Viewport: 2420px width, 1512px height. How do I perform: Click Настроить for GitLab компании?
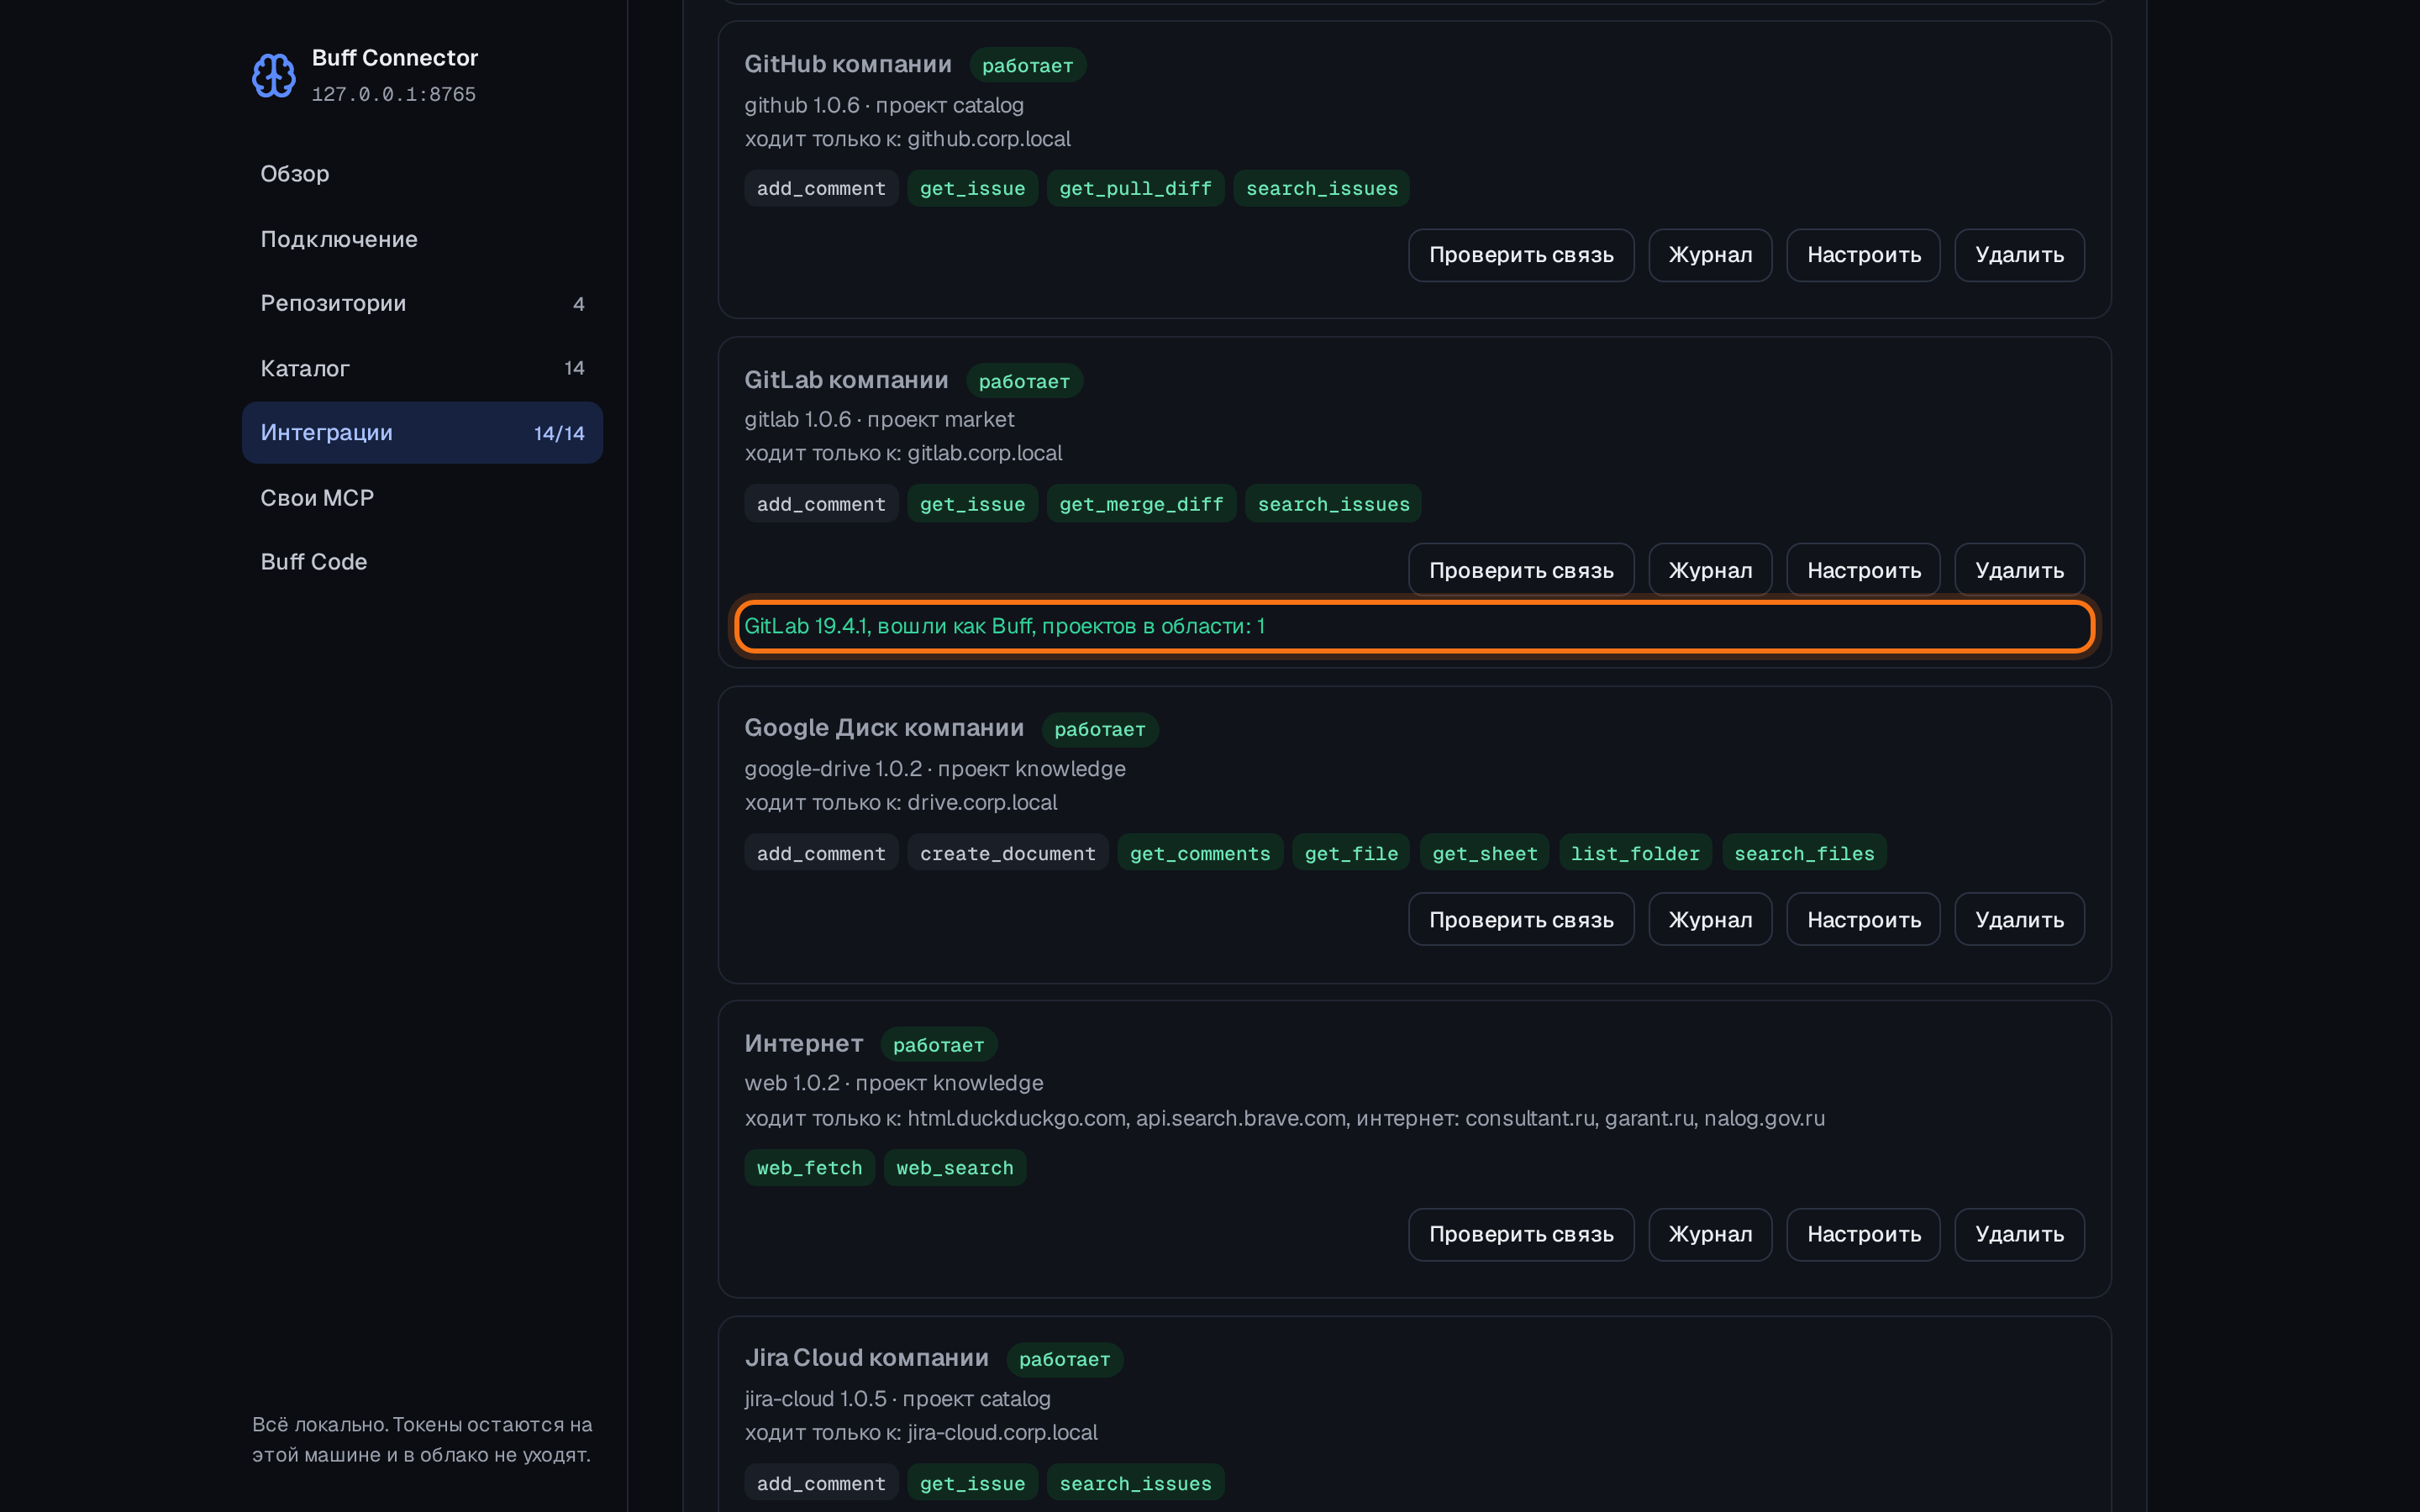pyautogui.click(x=1863, y=570)
